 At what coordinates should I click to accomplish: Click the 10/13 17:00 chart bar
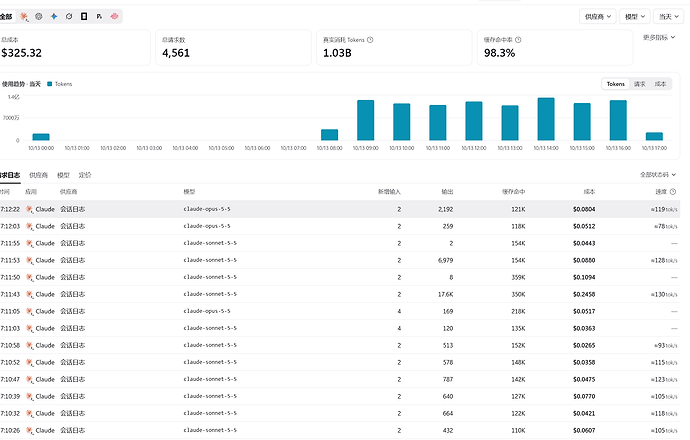[654, 136]
